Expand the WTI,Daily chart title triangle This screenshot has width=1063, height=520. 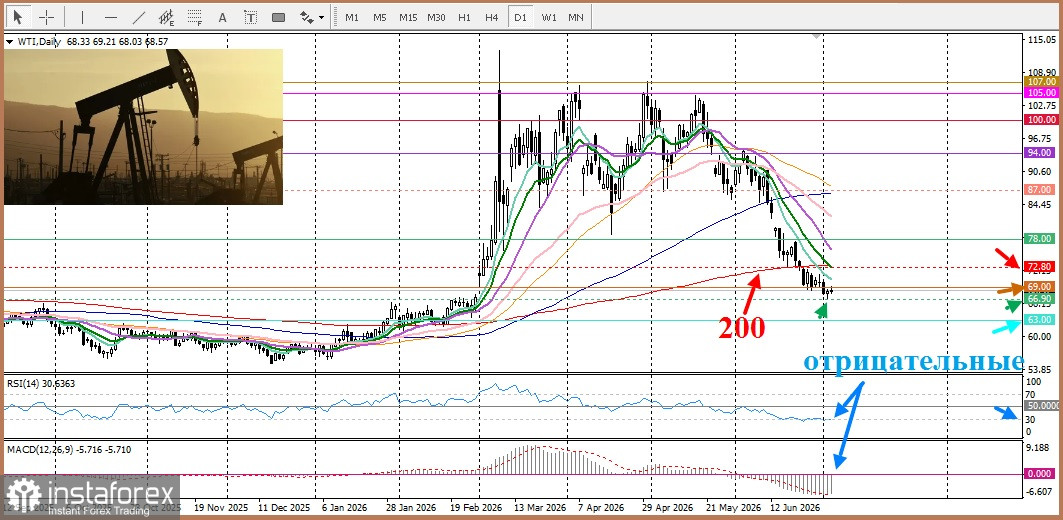(x=9, y=42)
